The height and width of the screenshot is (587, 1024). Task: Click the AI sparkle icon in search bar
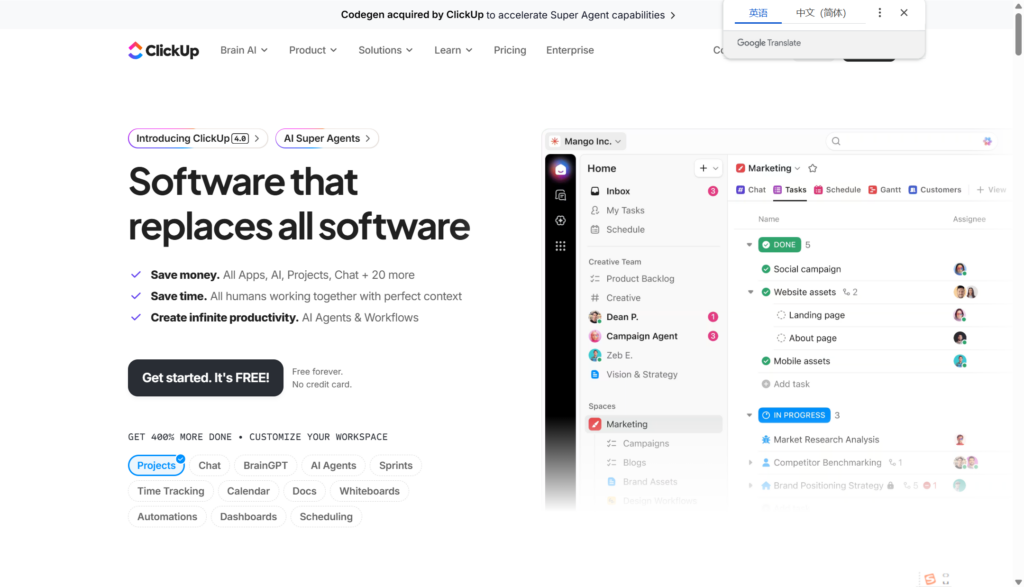[x=987, y=141]
